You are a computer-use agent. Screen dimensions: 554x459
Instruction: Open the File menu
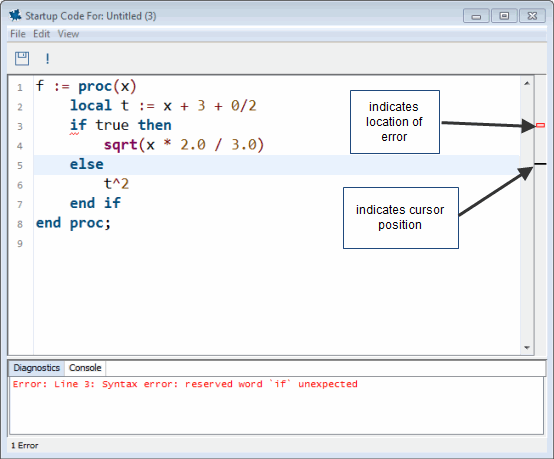click(18, 34)
